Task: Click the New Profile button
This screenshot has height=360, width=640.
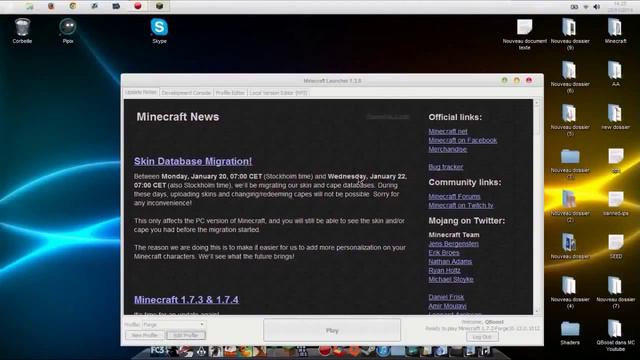Action: click(144, 336)
